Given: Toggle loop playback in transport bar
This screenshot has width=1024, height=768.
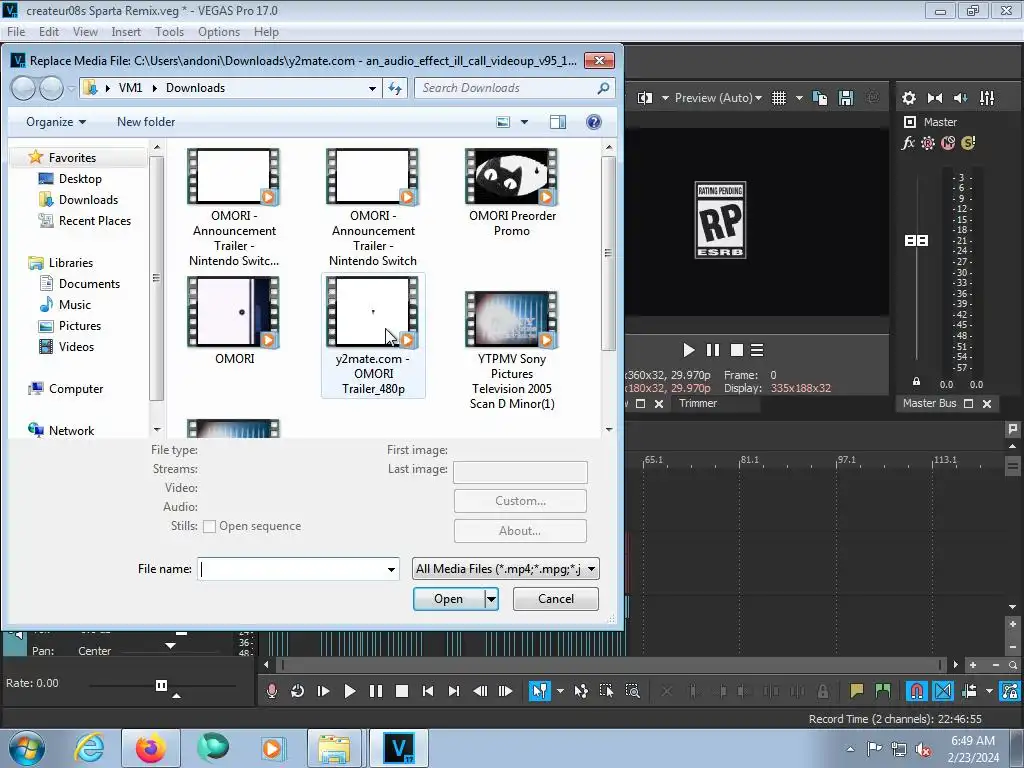Looking at the screenshot, I should click(297, 691).
